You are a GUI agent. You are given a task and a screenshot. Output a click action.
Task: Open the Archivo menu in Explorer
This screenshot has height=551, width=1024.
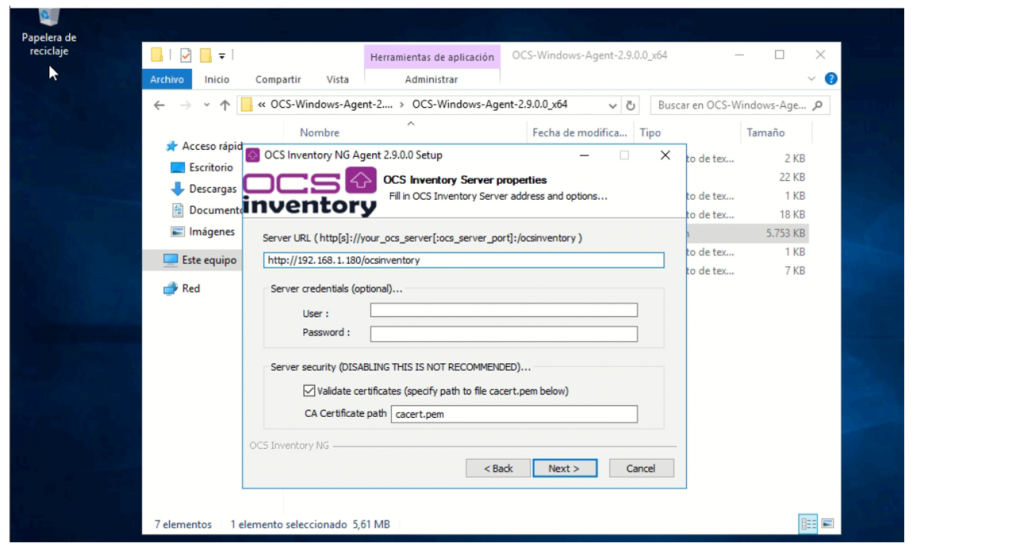pos(167,79)
